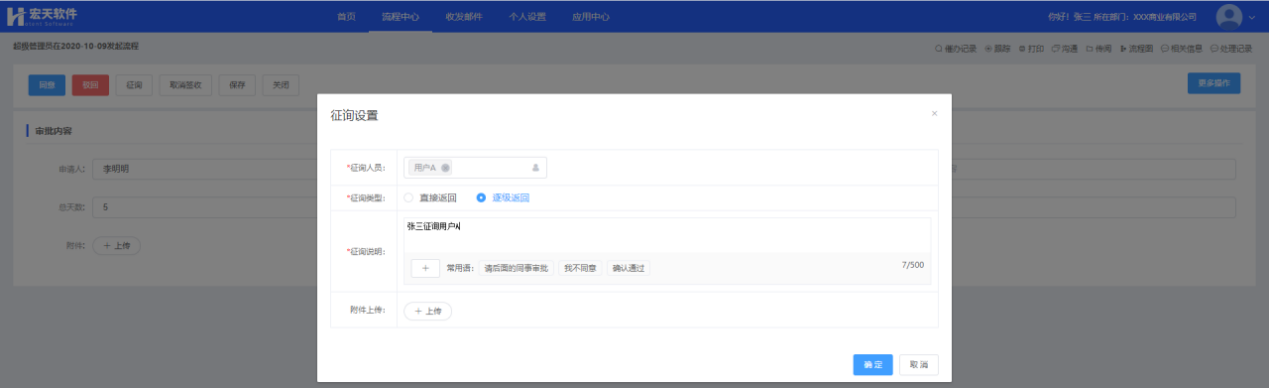The height and width of the screenshot is (388, 1269).
Task: Open 催办记录 from the top toolbar
Action: pyautogui.click(x=955, y=47)
